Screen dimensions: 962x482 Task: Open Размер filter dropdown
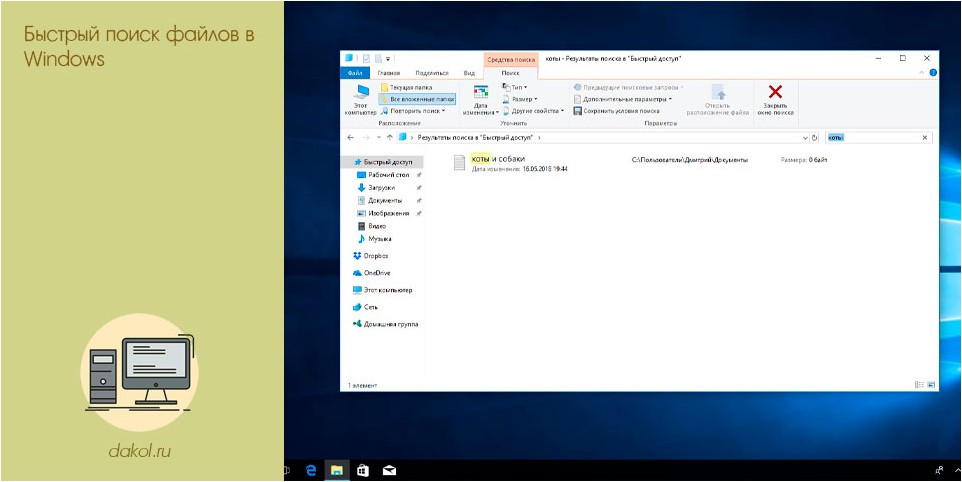point(520,99)
